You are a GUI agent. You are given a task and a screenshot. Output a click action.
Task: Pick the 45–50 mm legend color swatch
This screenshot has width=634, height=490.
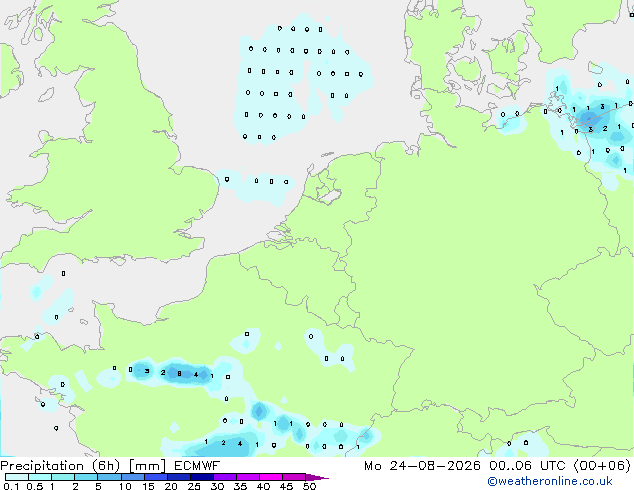point(294,477)
